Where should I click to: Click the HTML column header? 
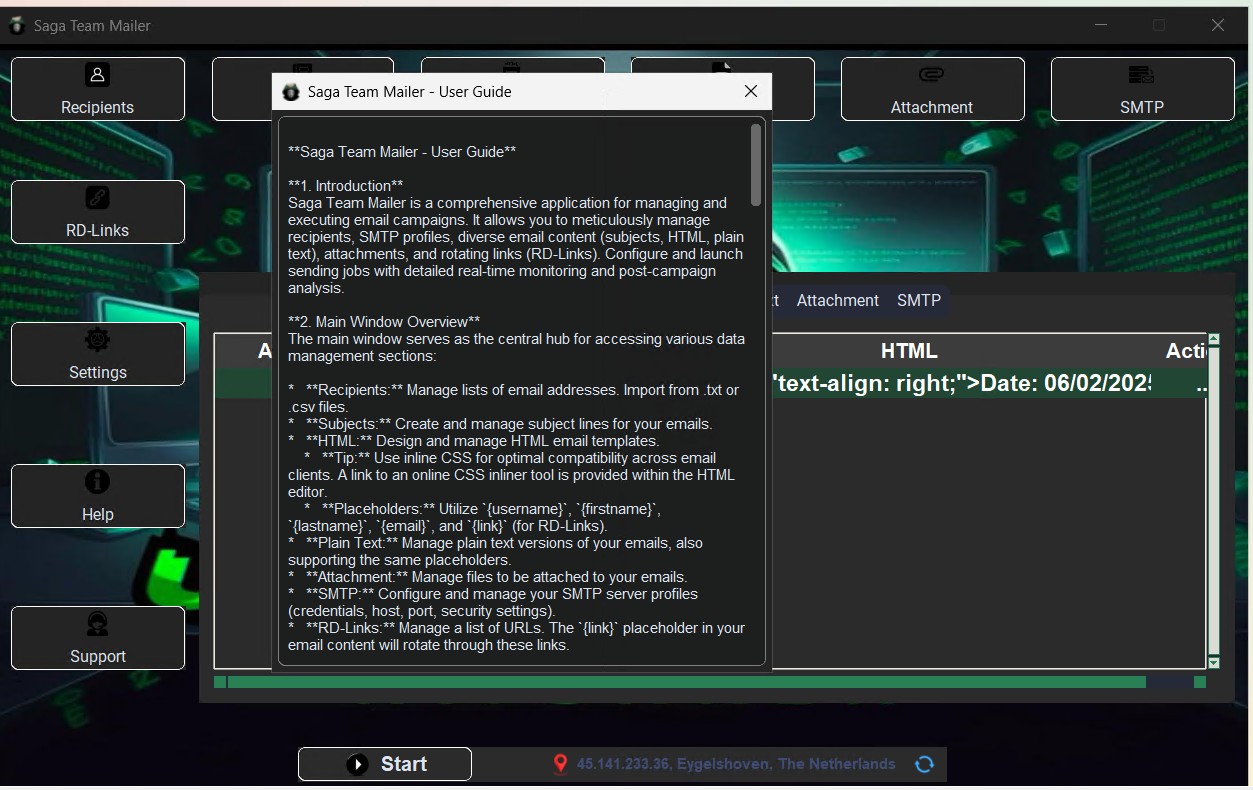[909, 351]
